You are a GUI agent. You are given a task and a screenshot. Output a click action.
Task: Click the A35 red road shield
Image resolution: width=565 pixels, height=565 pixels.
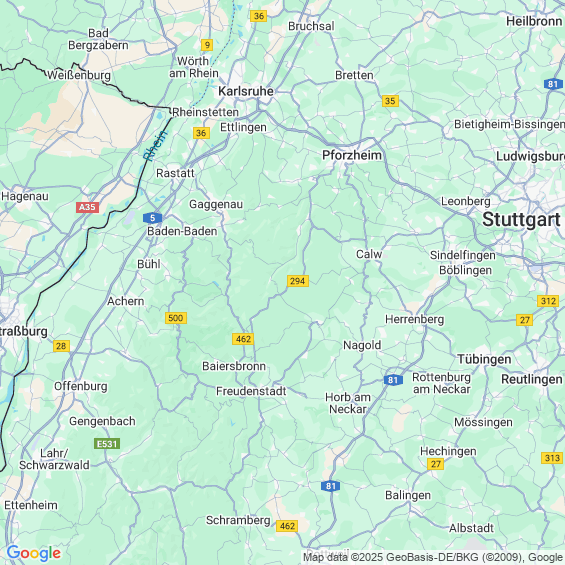(87, 207)
